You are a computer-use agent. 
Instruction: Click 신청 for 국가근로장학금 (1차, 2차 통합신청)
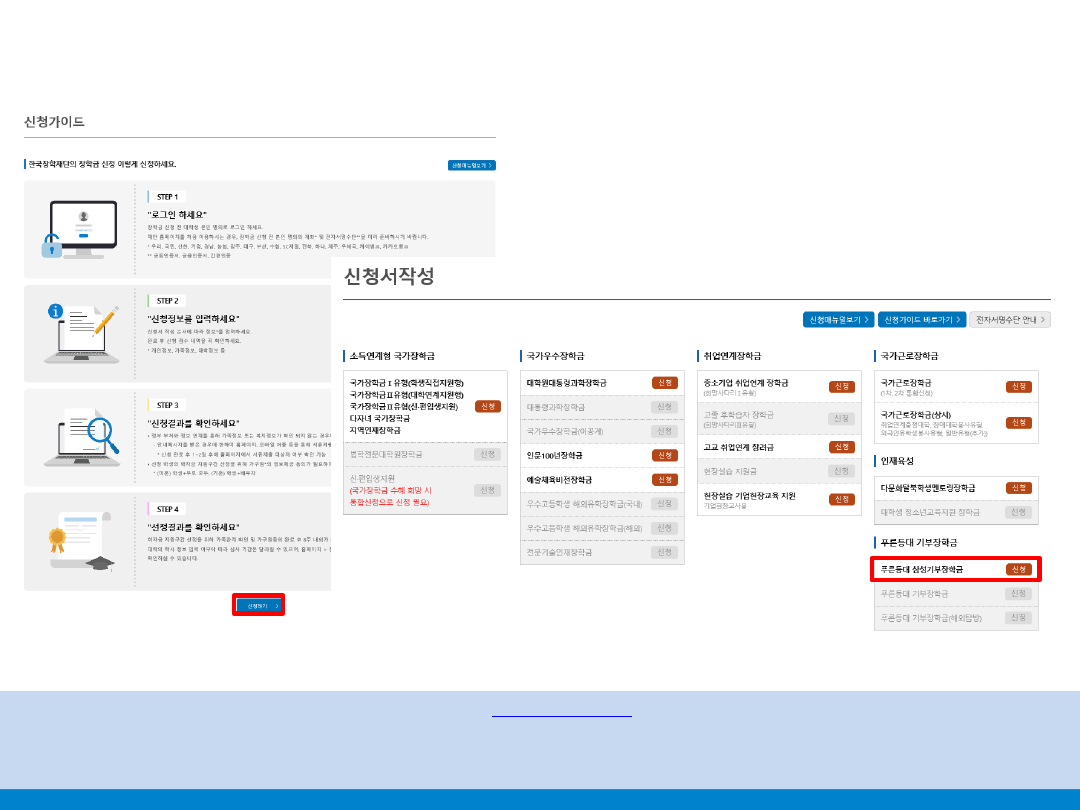1018,386
